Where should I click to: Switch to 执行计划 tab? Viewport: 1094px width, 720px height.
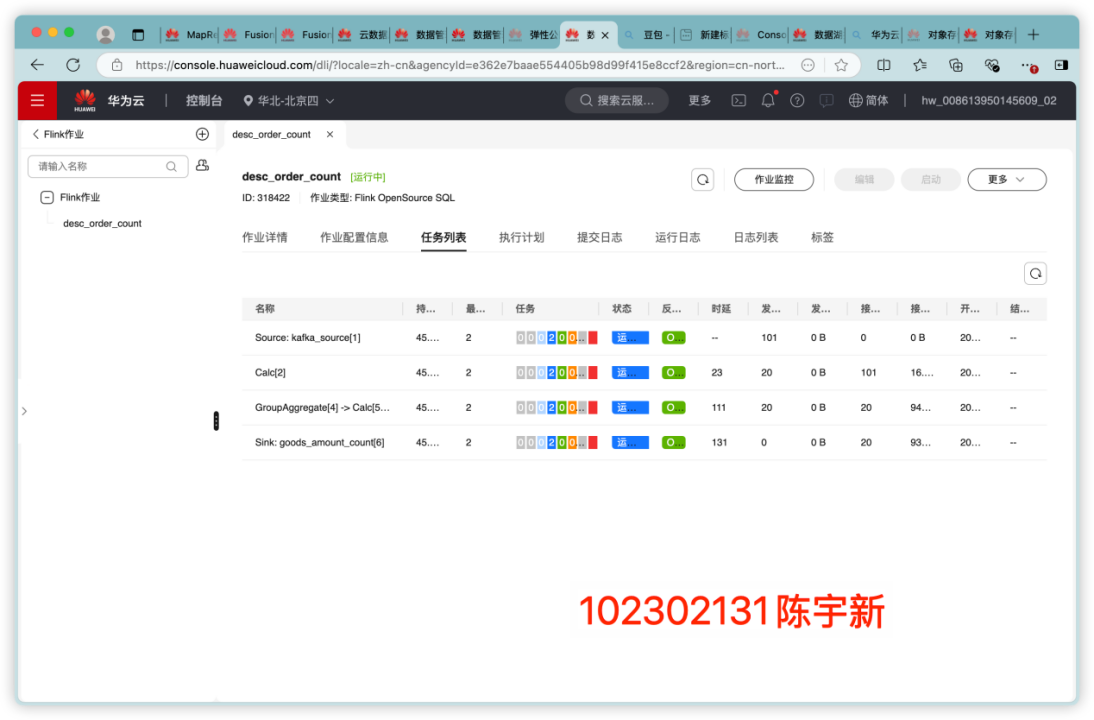[x=521, y=237]
